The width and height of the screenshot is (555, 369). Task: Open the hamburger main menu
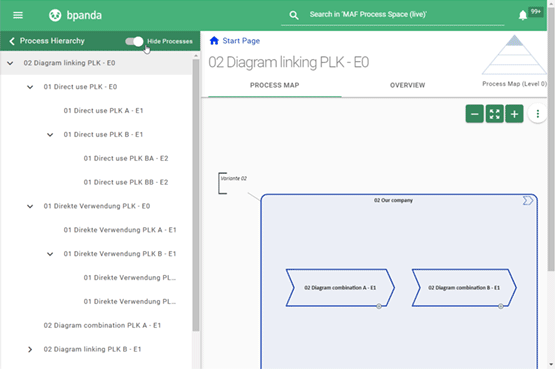[18, 15]
